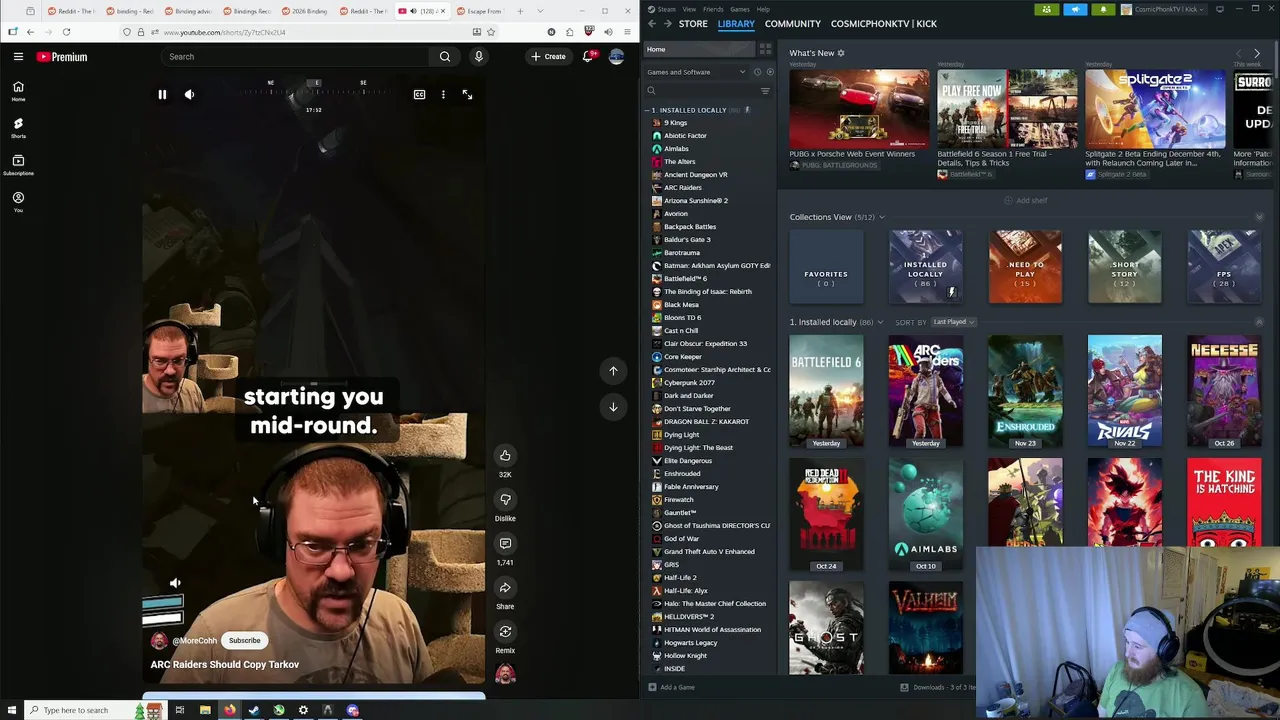1280x720 pixels.
Task: Open YouTube notifications bell
Action: tap(588, 56)
